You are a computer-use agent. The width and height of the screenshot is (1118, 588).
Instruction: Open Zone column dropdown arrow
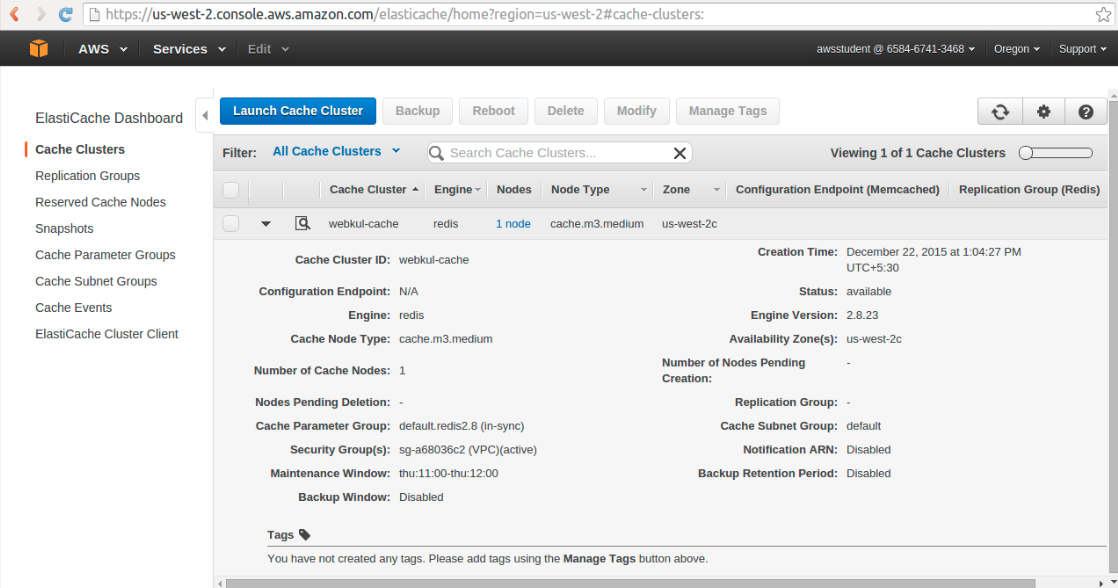(716, 190)
